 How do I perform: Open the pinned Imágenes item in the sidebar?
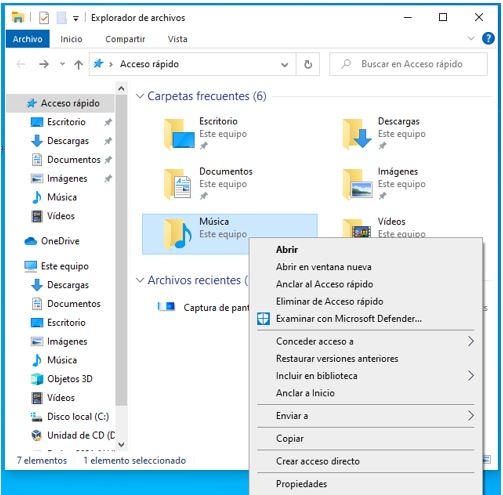tap(67, 179)
